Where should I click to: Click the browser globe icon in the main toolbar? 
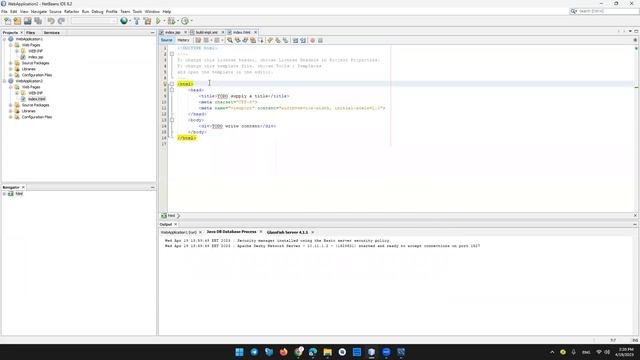tap(124, 21)
